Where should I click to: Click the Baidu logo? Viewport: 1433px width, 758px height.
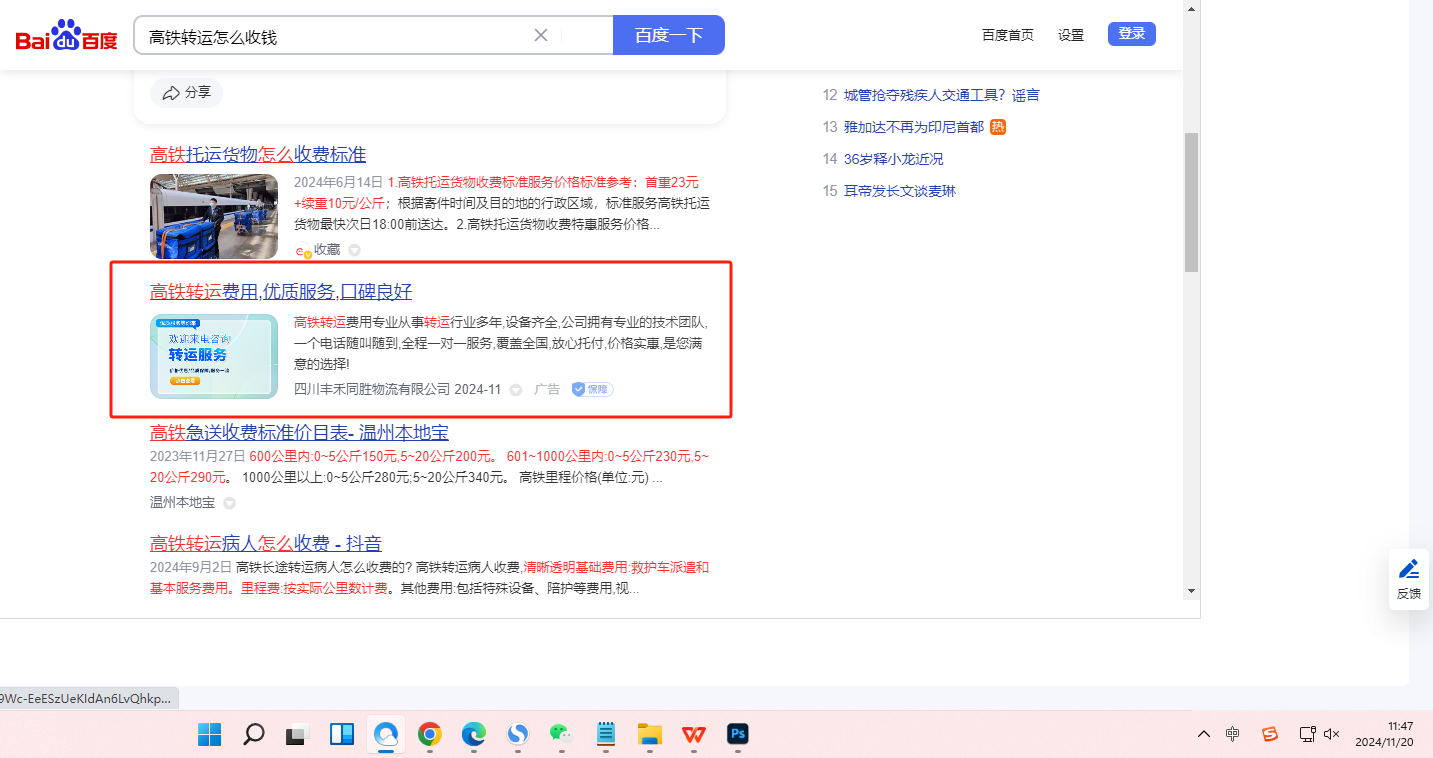point(66,36)
